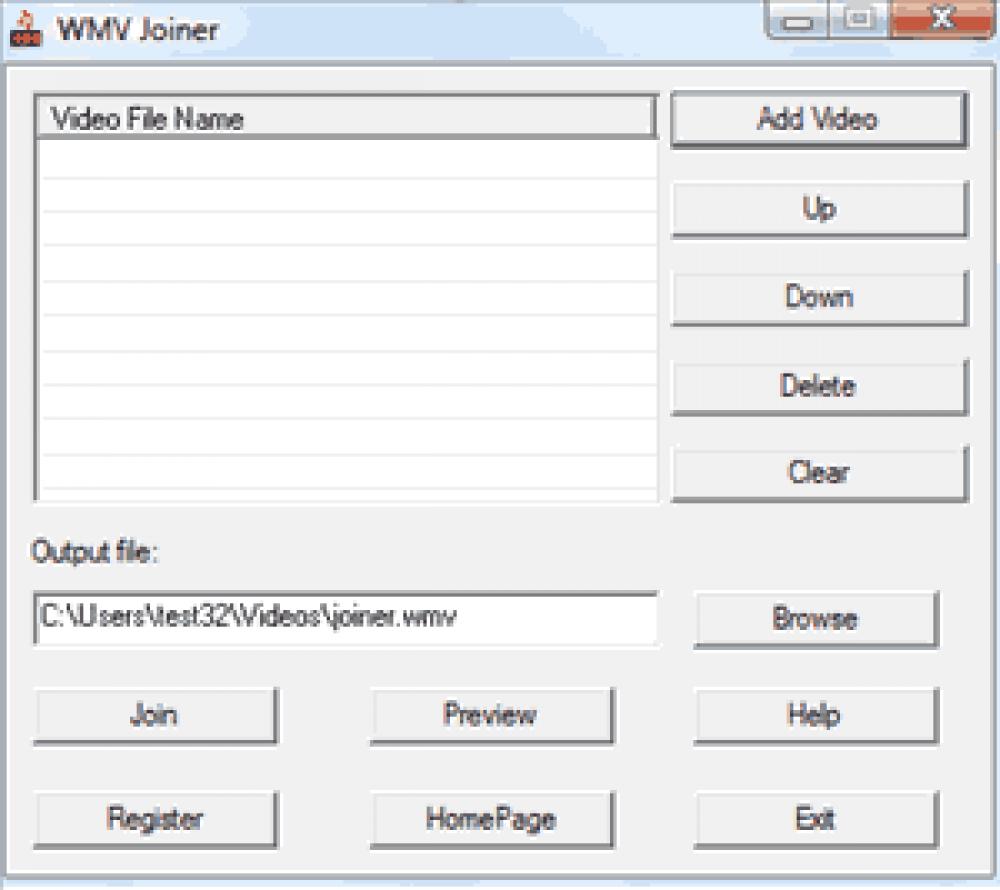Open the Help documentation
The height and width of the screenshot is (890, 1000).
pyautogui.click(x=816, y=715)
